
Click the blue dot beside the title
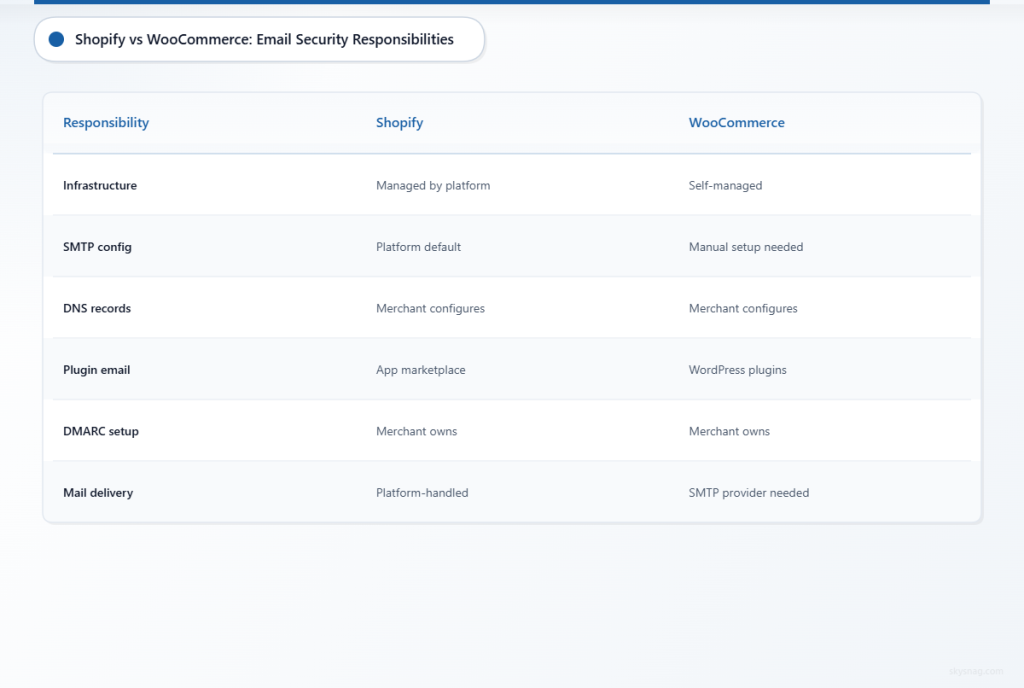(56, 39)
